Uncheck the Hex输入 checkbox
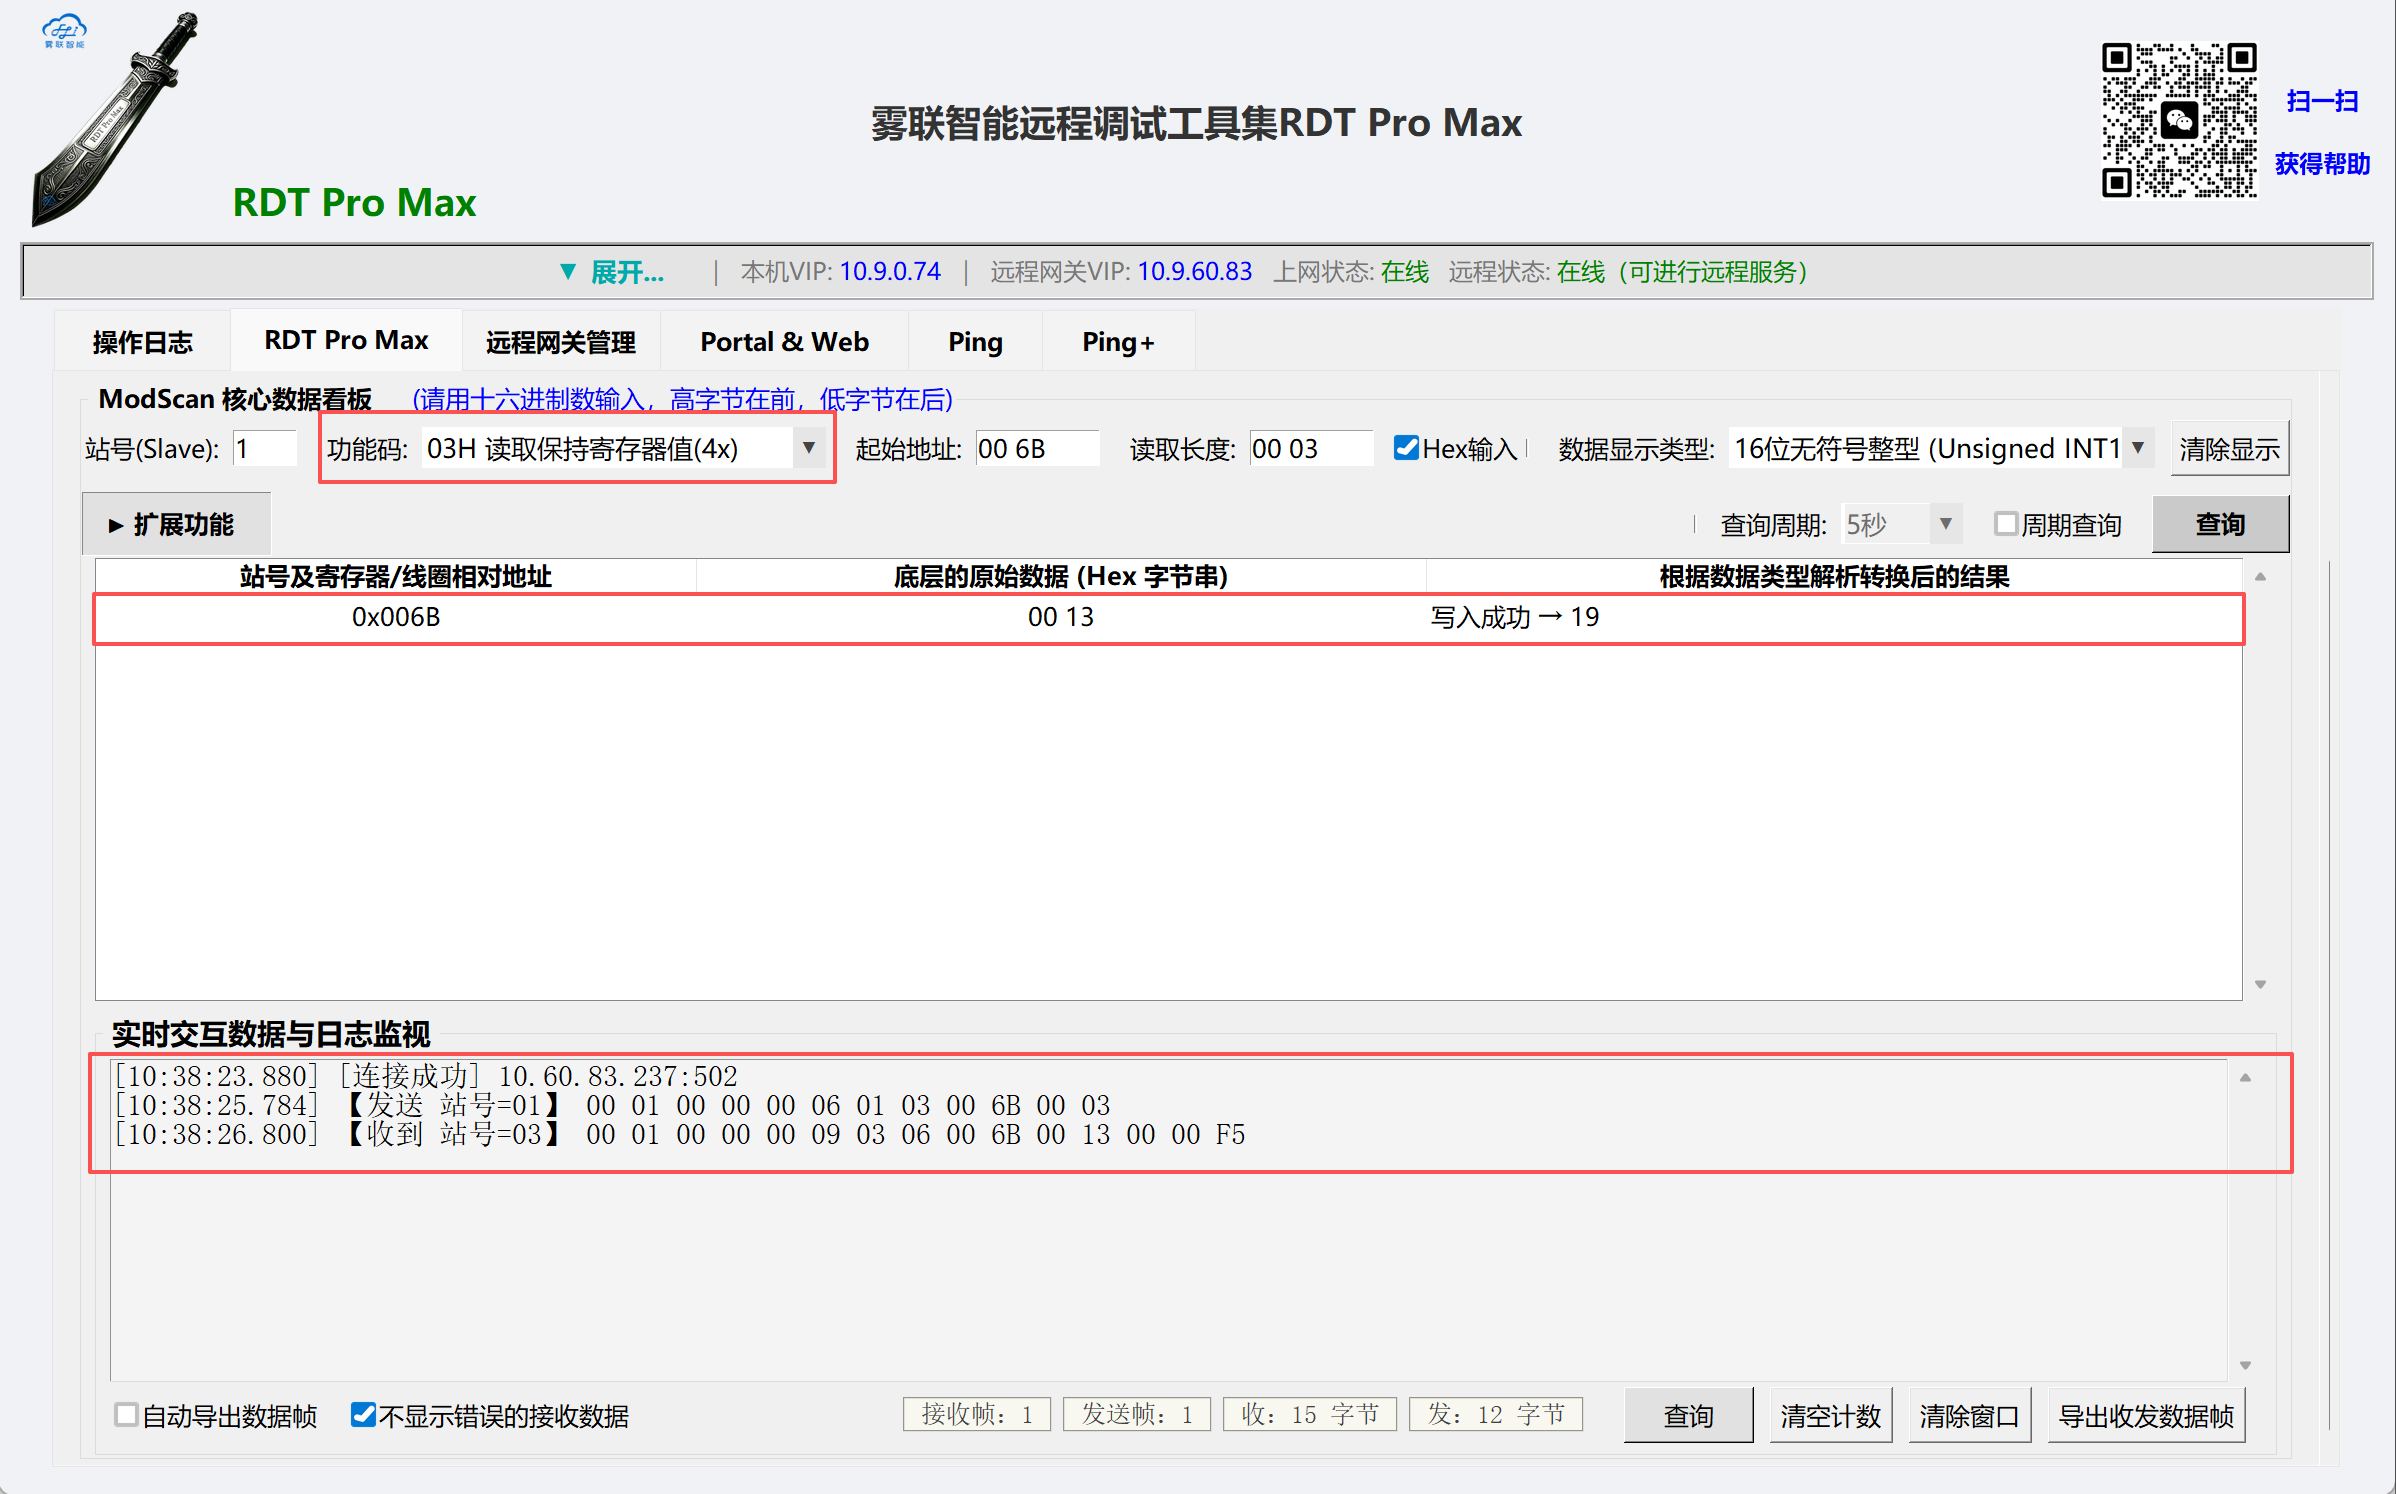 coord(1406,448)
